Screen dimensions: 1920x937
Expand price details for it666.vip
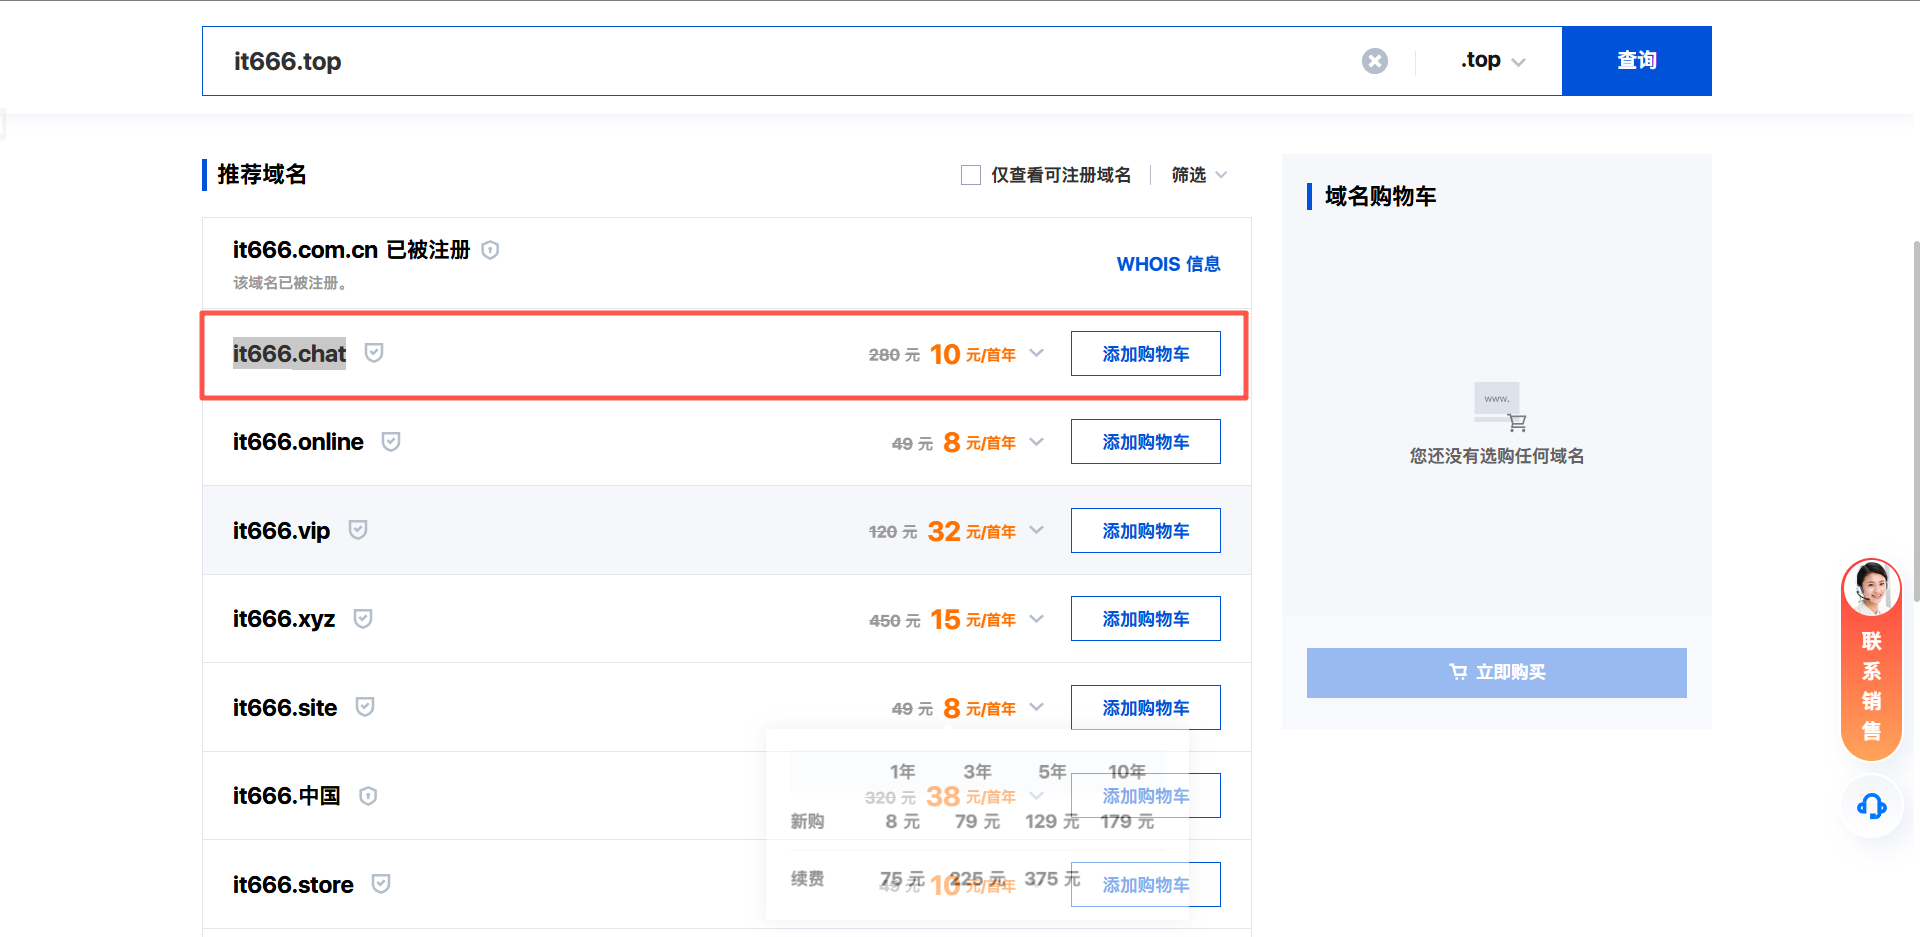(1037, 530)
